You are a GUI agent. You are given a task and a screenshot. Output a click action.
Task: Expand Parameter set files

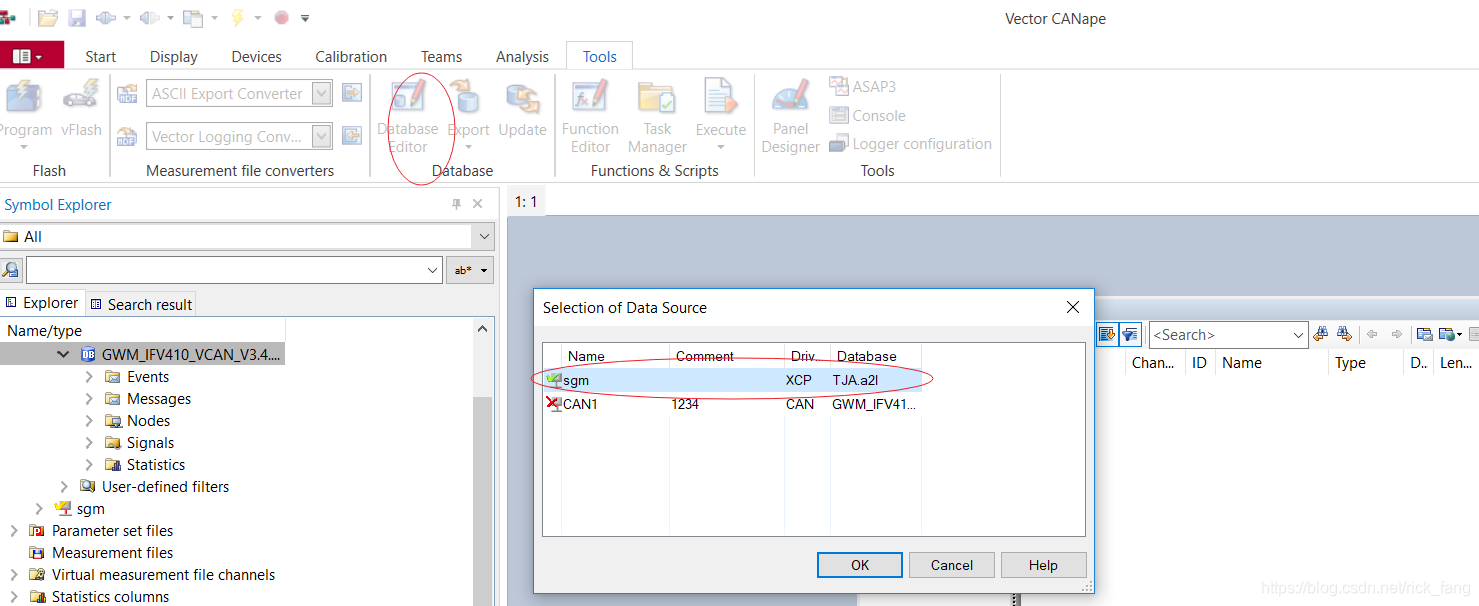(x=13, y=531)
